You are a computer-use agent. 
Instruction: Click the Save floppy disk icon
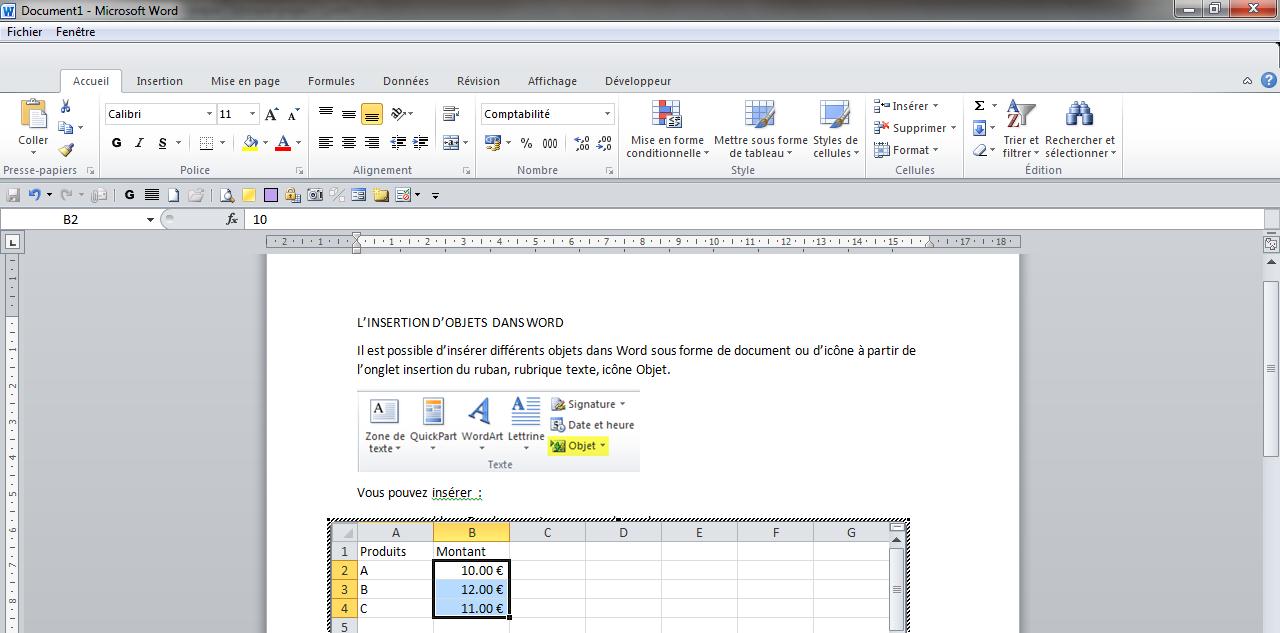(x=13, y=195)
